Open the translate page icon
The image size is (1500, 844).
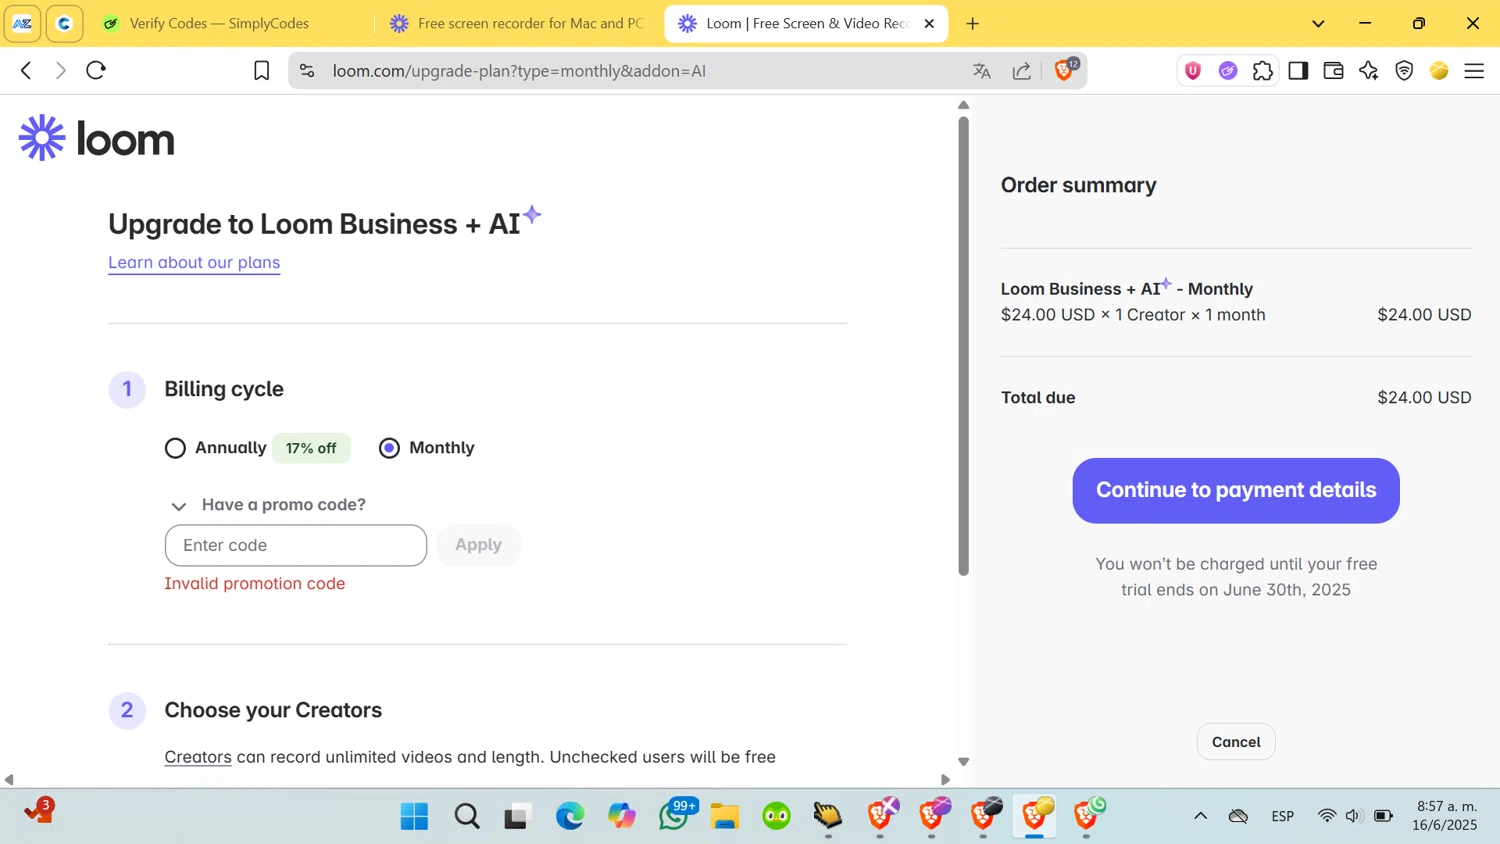pyautogui.click(x=982, y=71)
